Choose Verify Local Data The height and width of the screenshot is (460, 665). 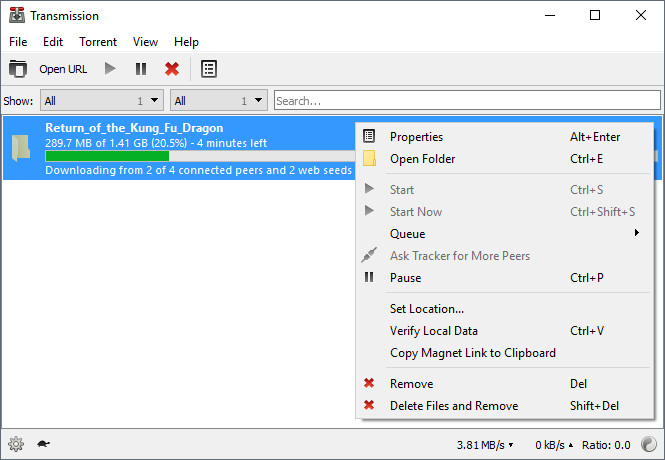(x=433, y=331)
